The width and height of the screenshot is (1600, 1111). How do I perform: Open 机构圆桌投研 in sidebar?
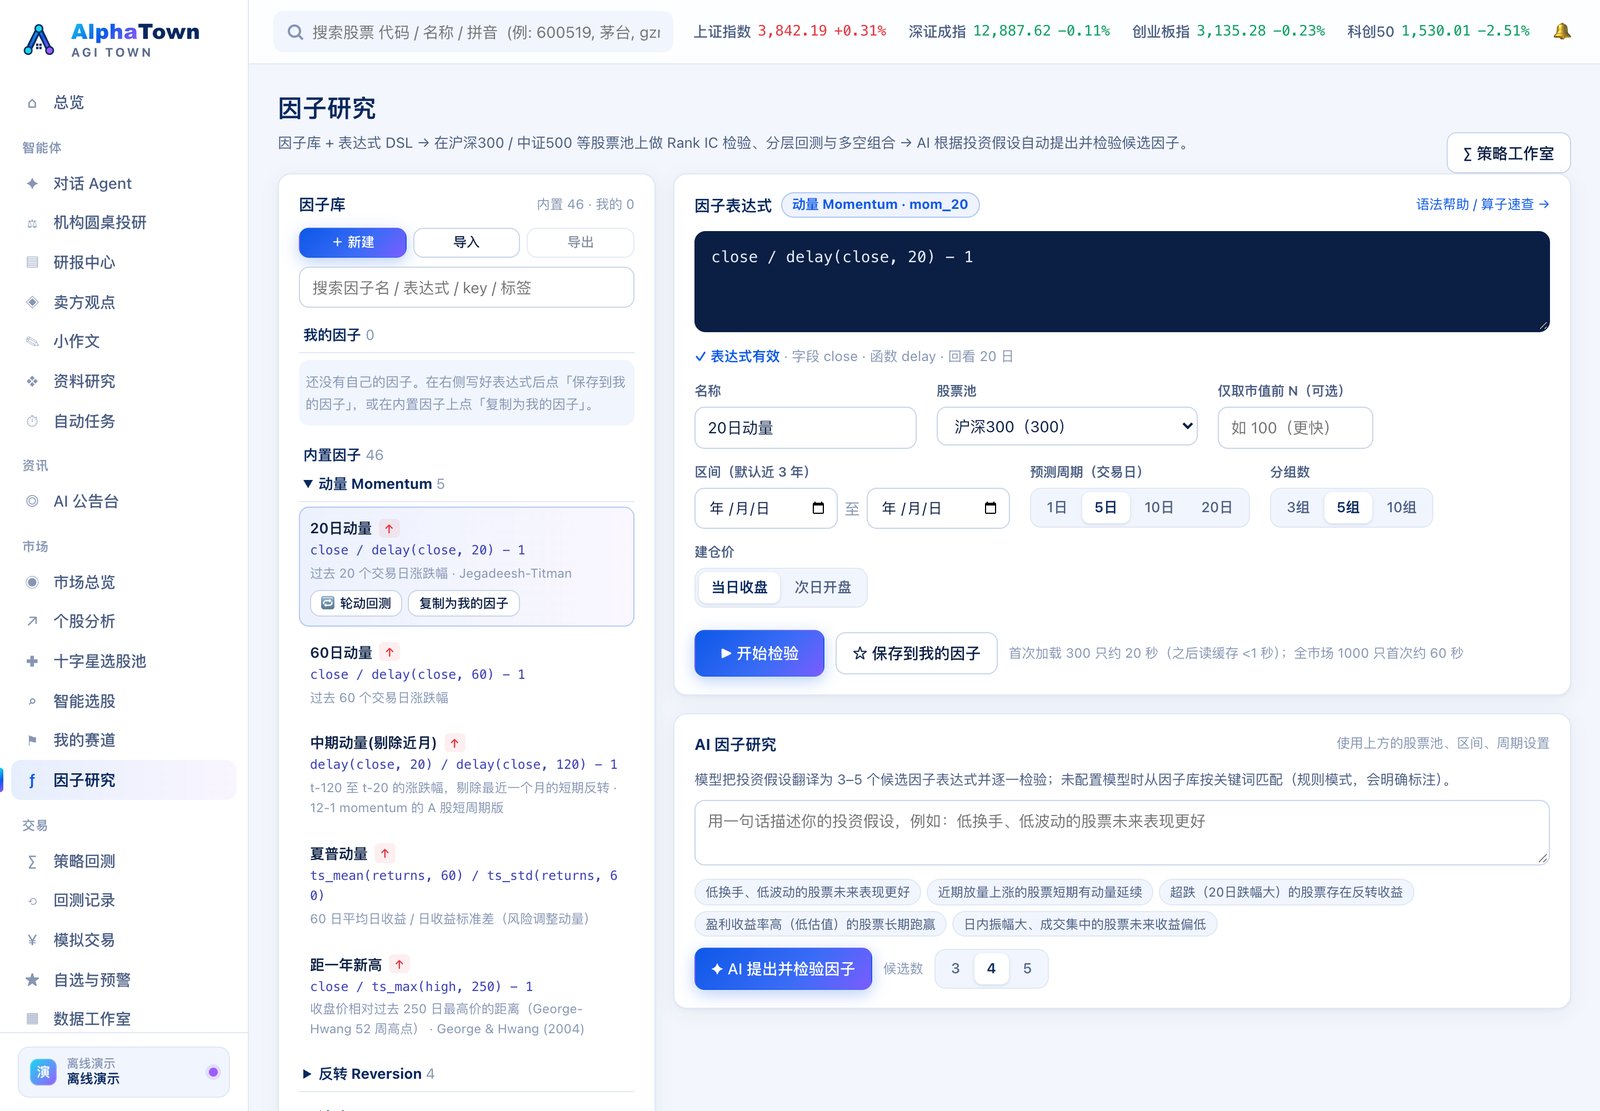click(x=124, y=222)
